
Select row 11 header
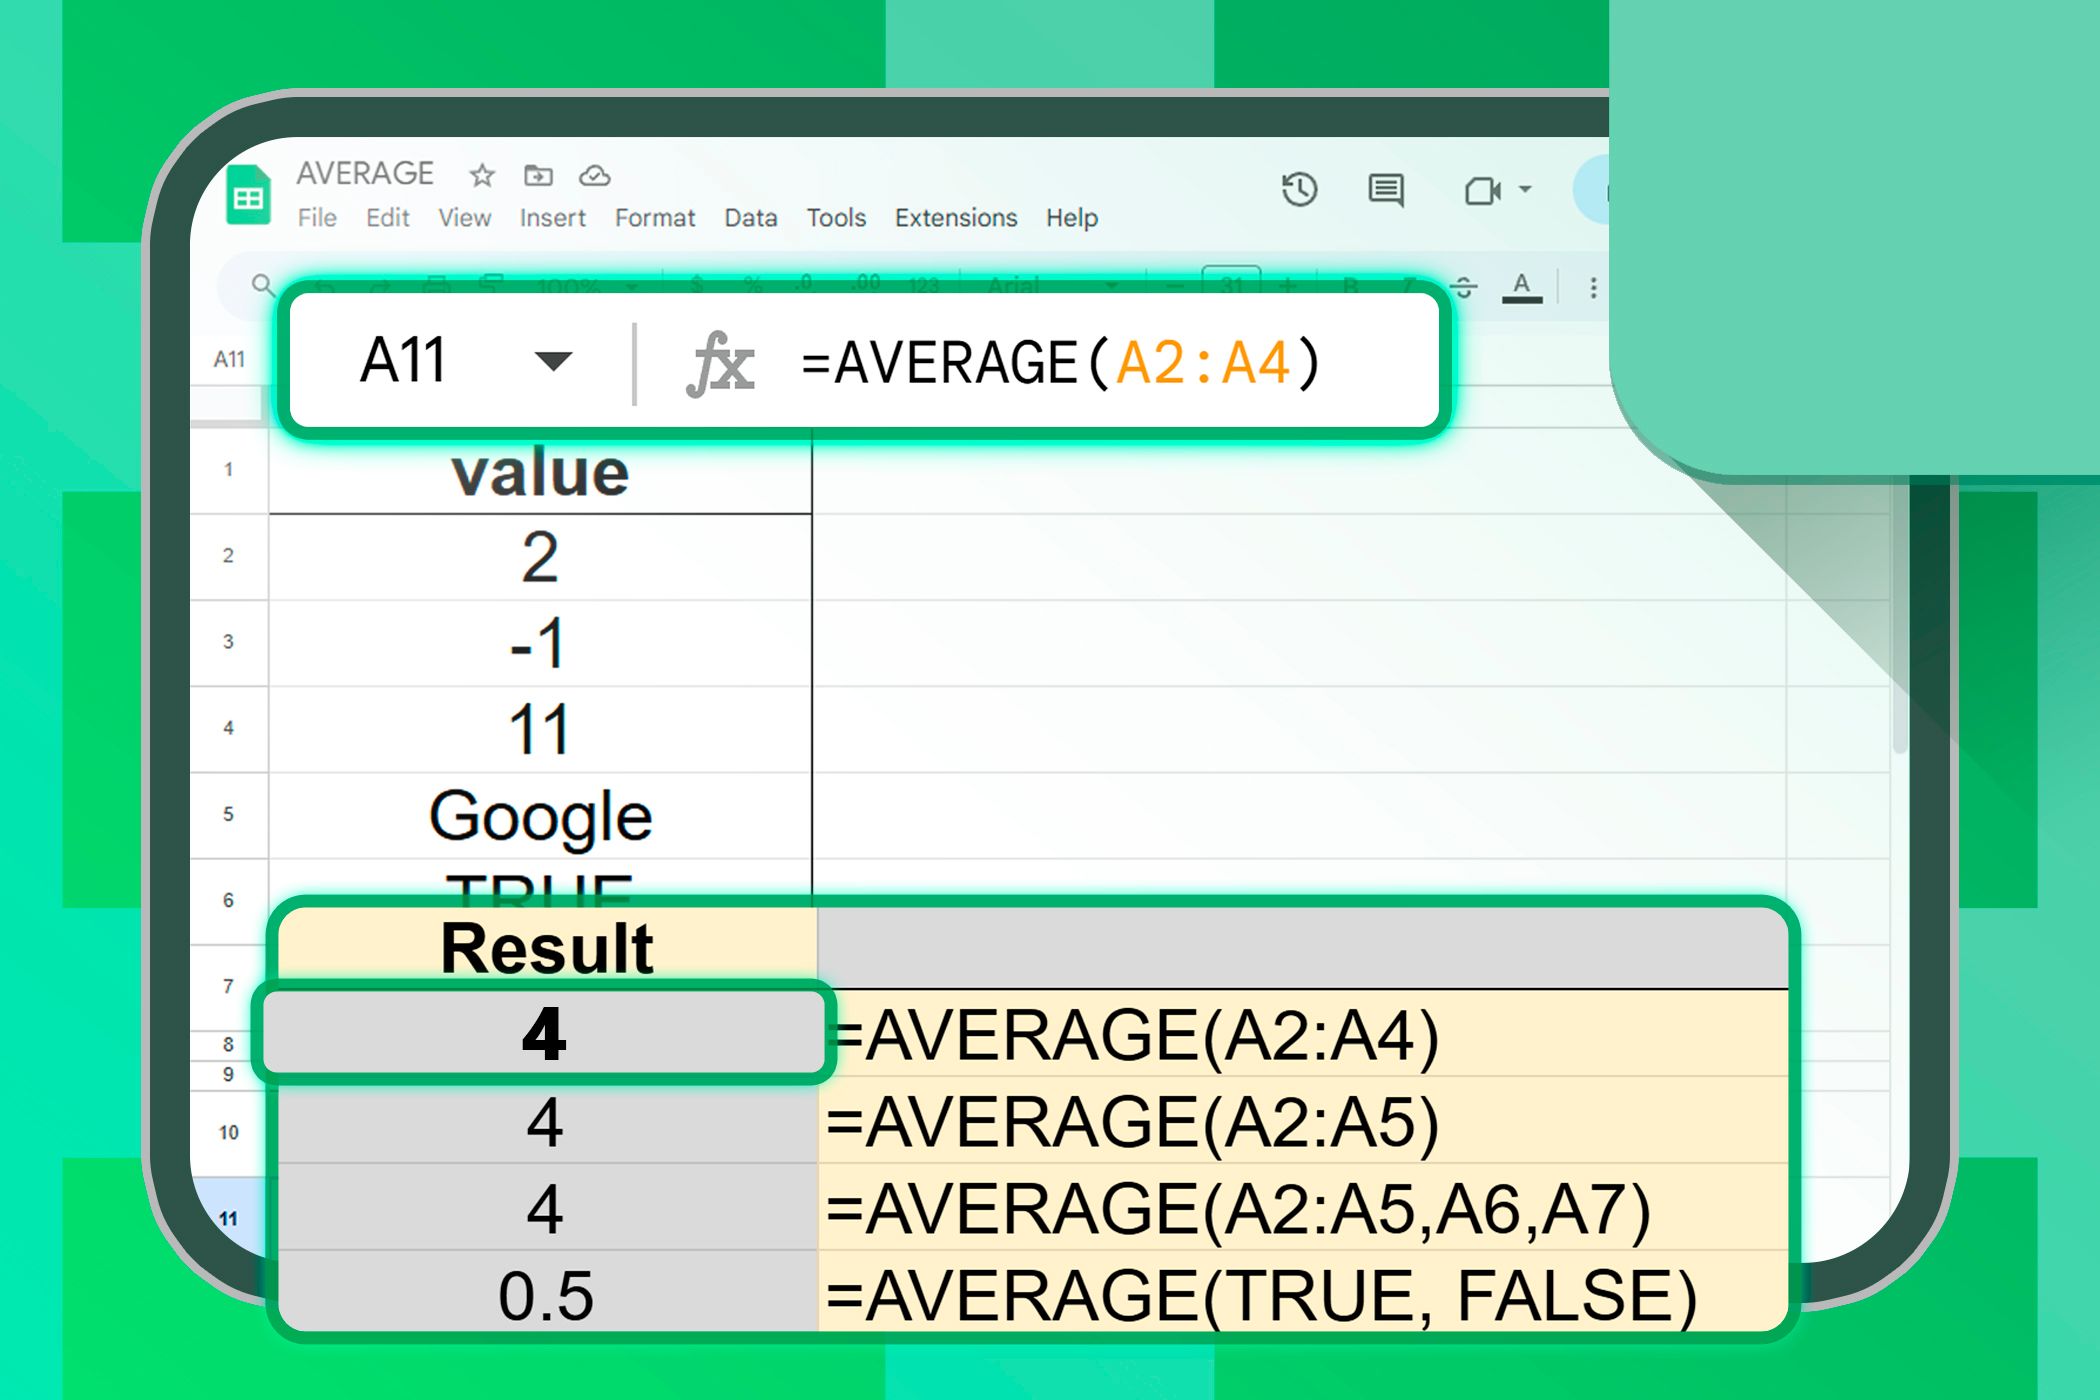pyautogui.click(x=229, y=1218)
